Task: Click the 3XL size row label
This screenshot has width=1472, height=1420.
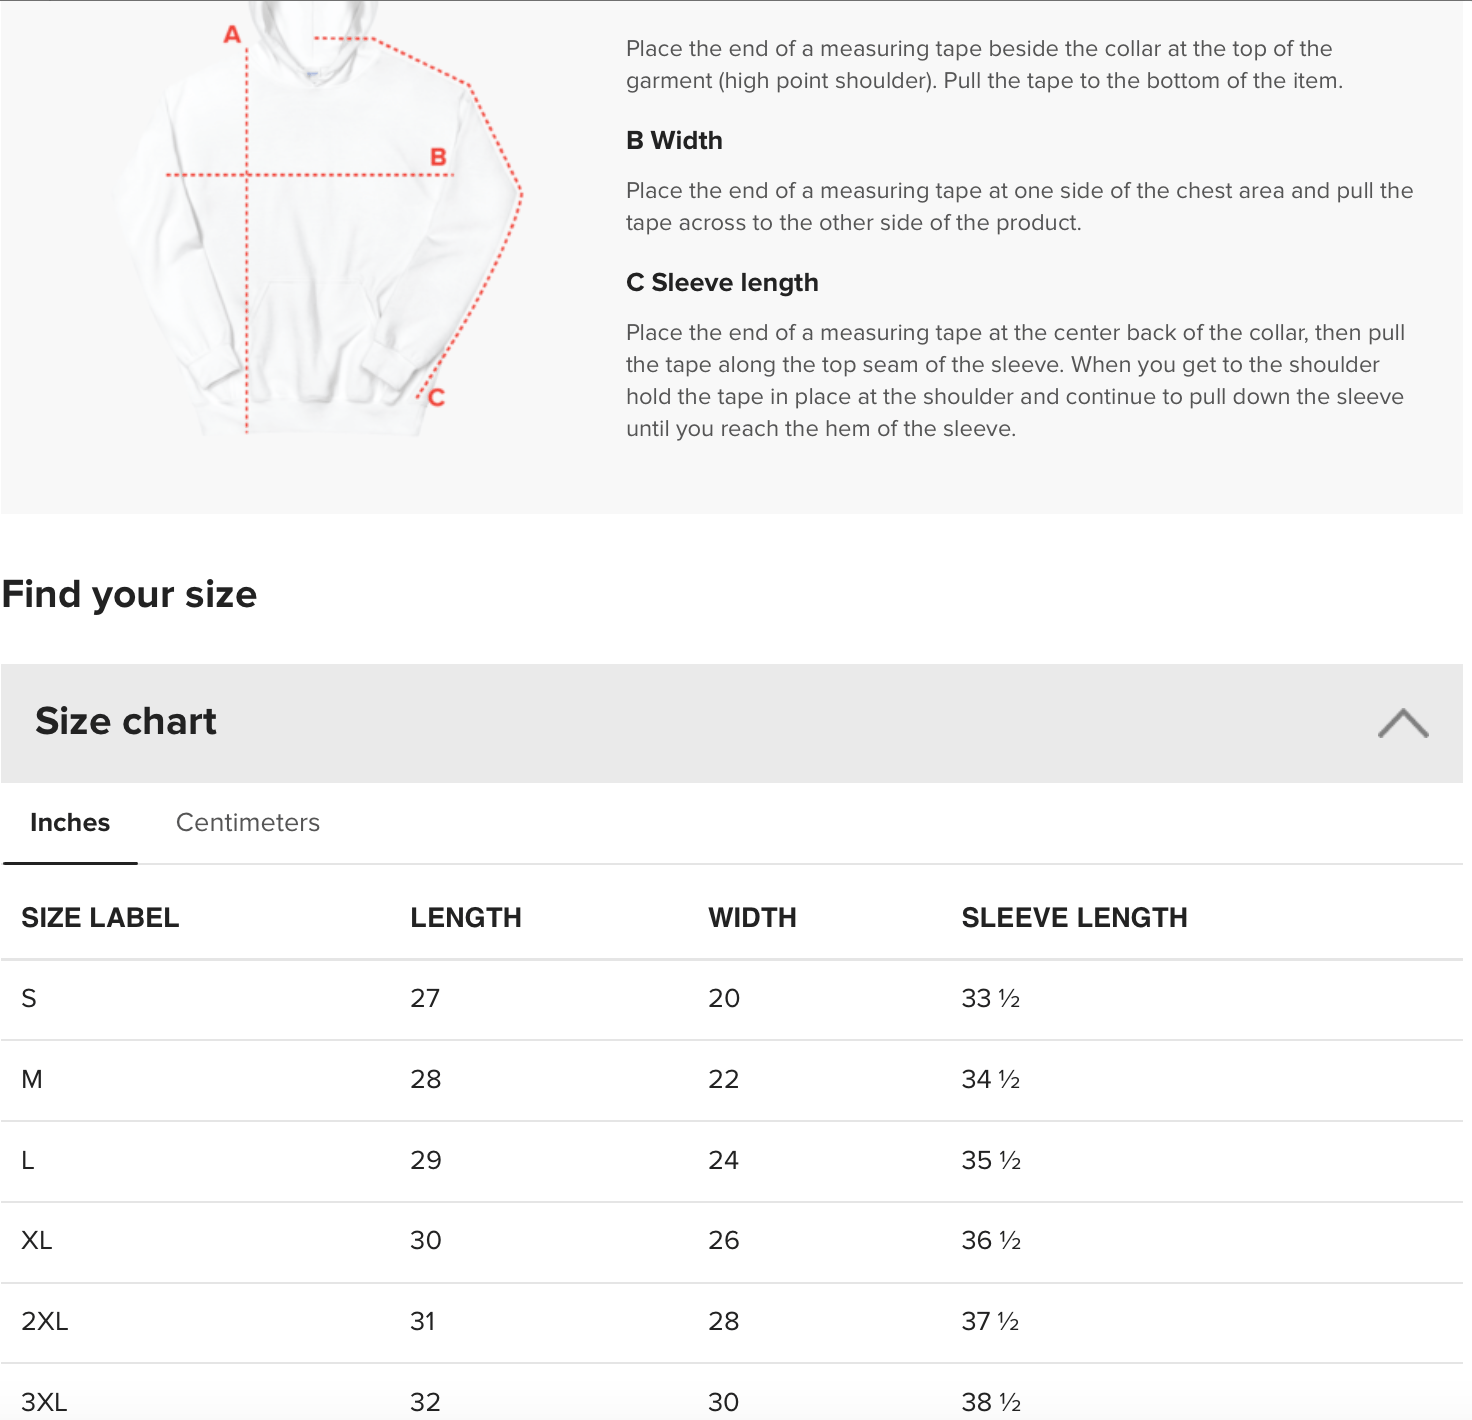Action: [x=44, y=1402]
